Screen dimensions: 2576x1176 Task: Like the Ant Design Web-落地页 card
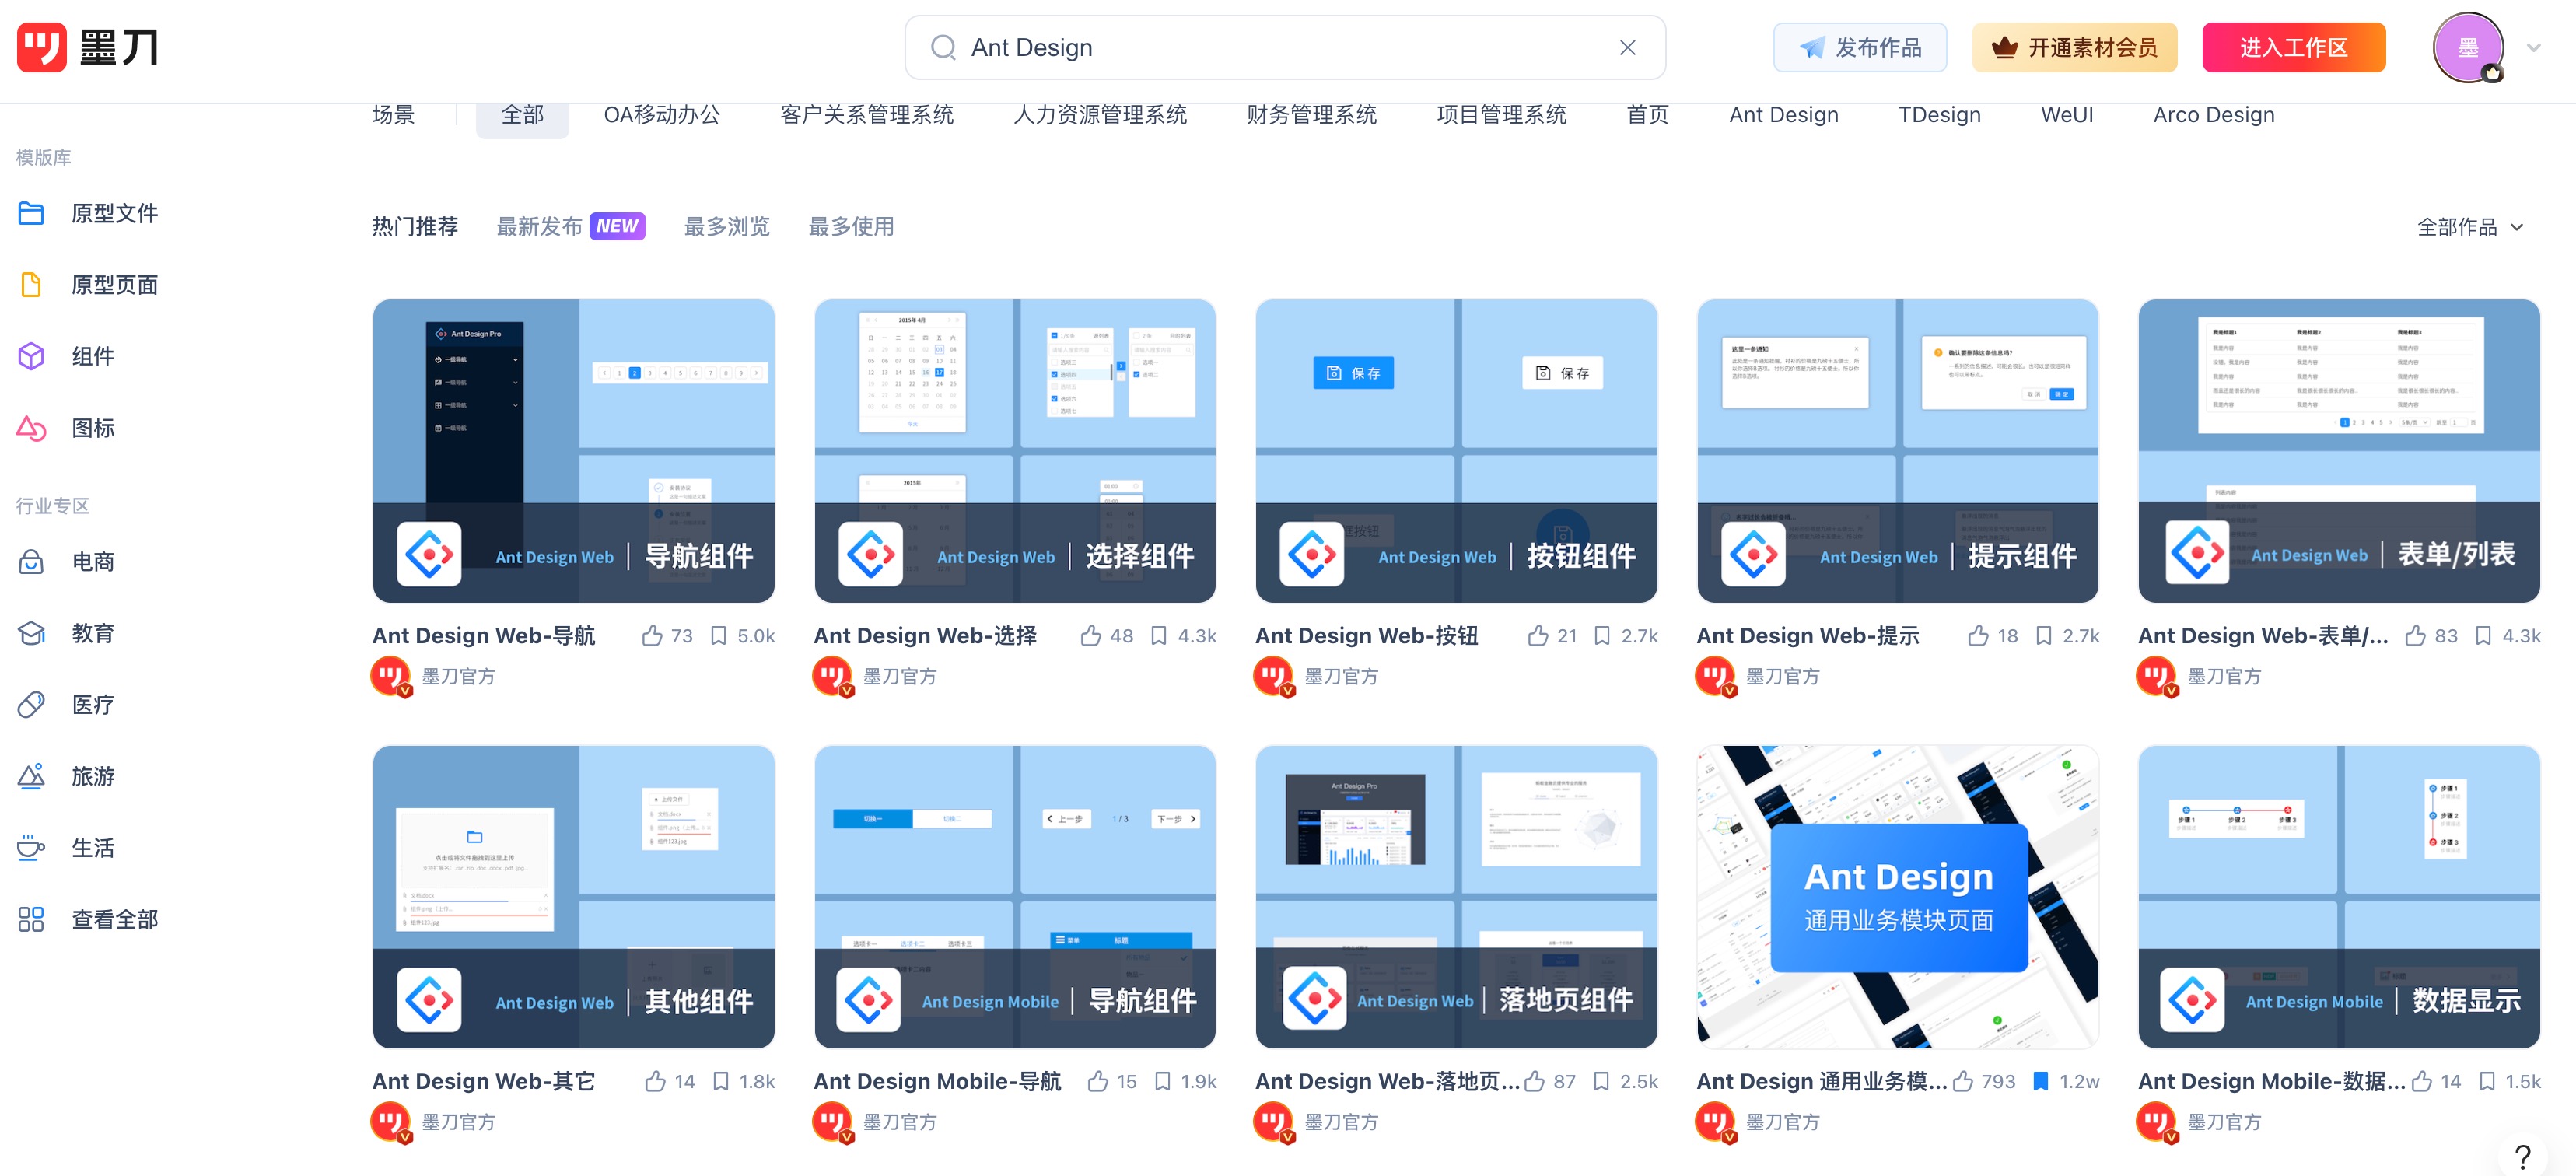[x=1534, y=1082]
